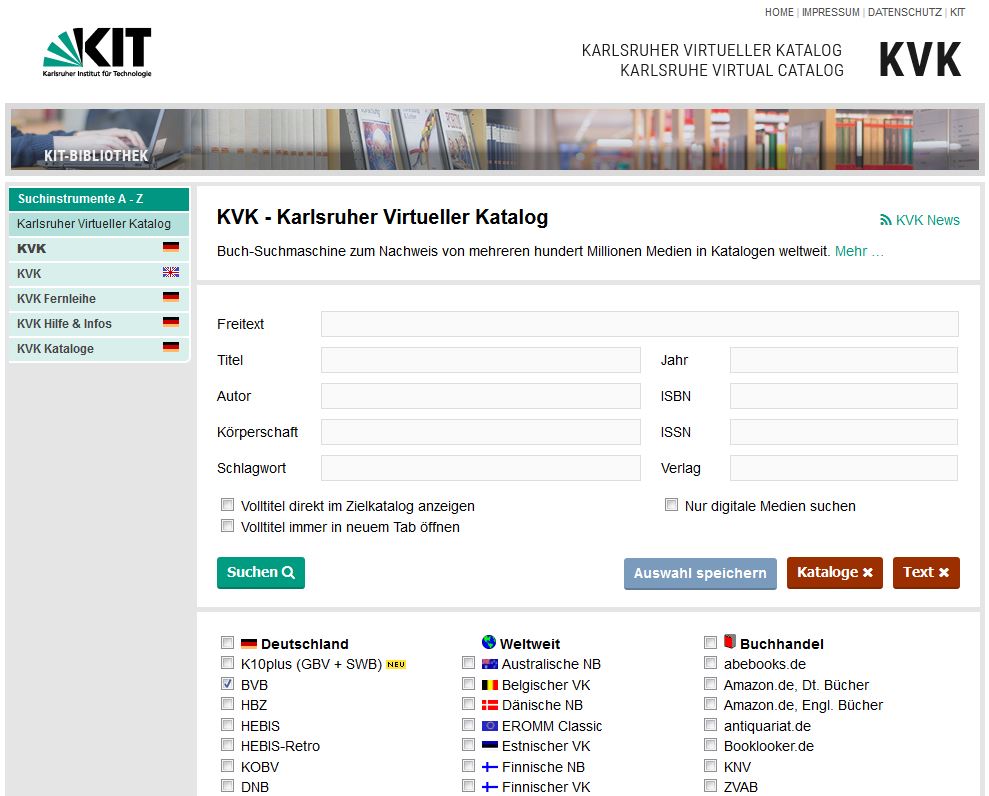Click the German flag beside Deutschland heading
The height and width of the screenshot is (796, 989).
tap(249, 644)
